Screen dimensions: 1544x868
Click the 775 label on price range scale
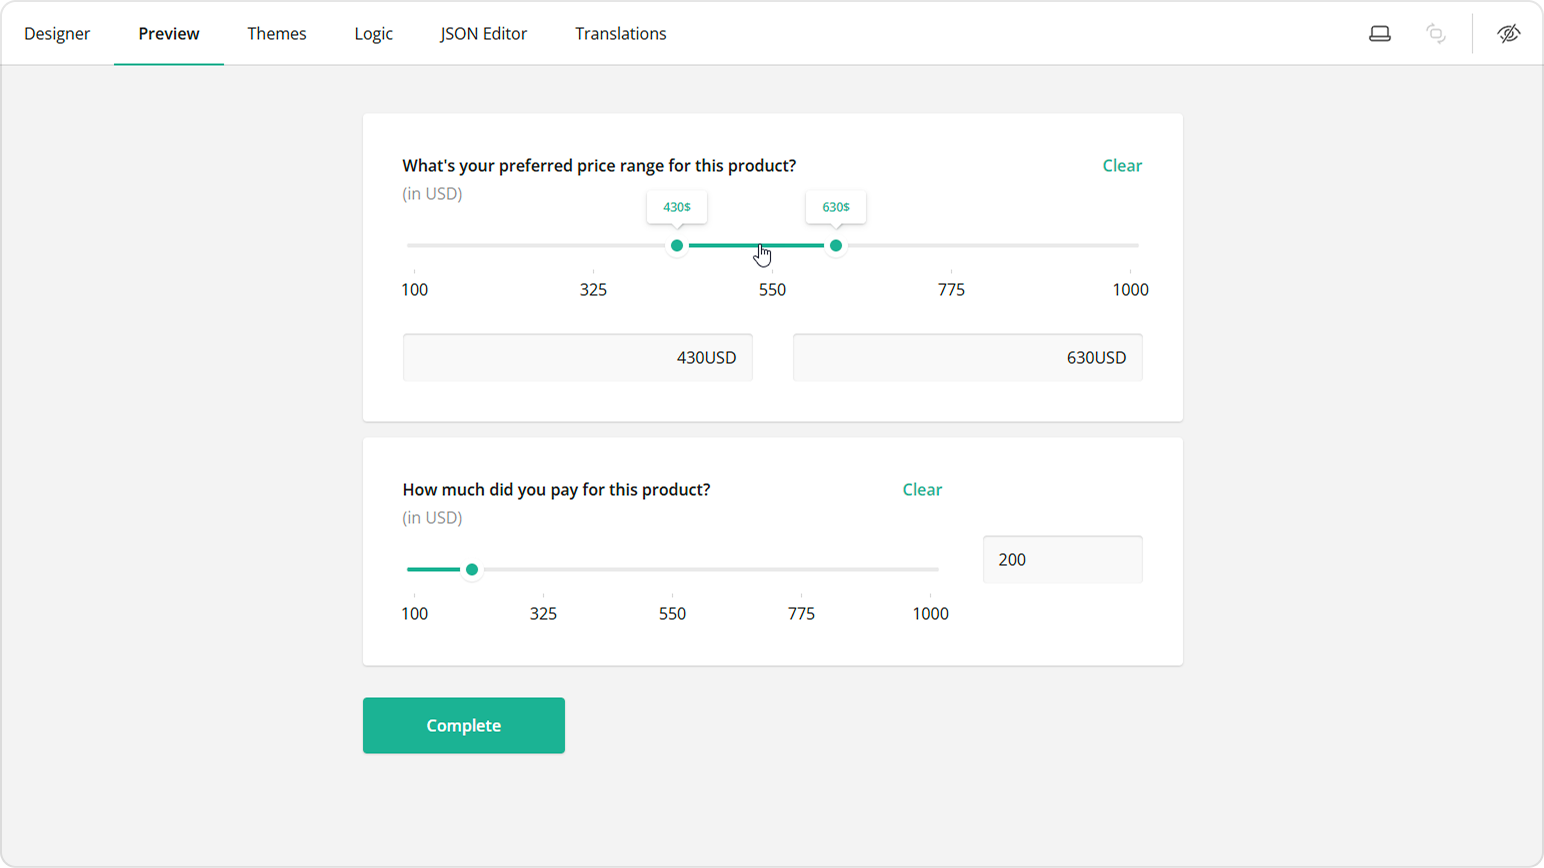pyautogui.click(x=951, y=290)
